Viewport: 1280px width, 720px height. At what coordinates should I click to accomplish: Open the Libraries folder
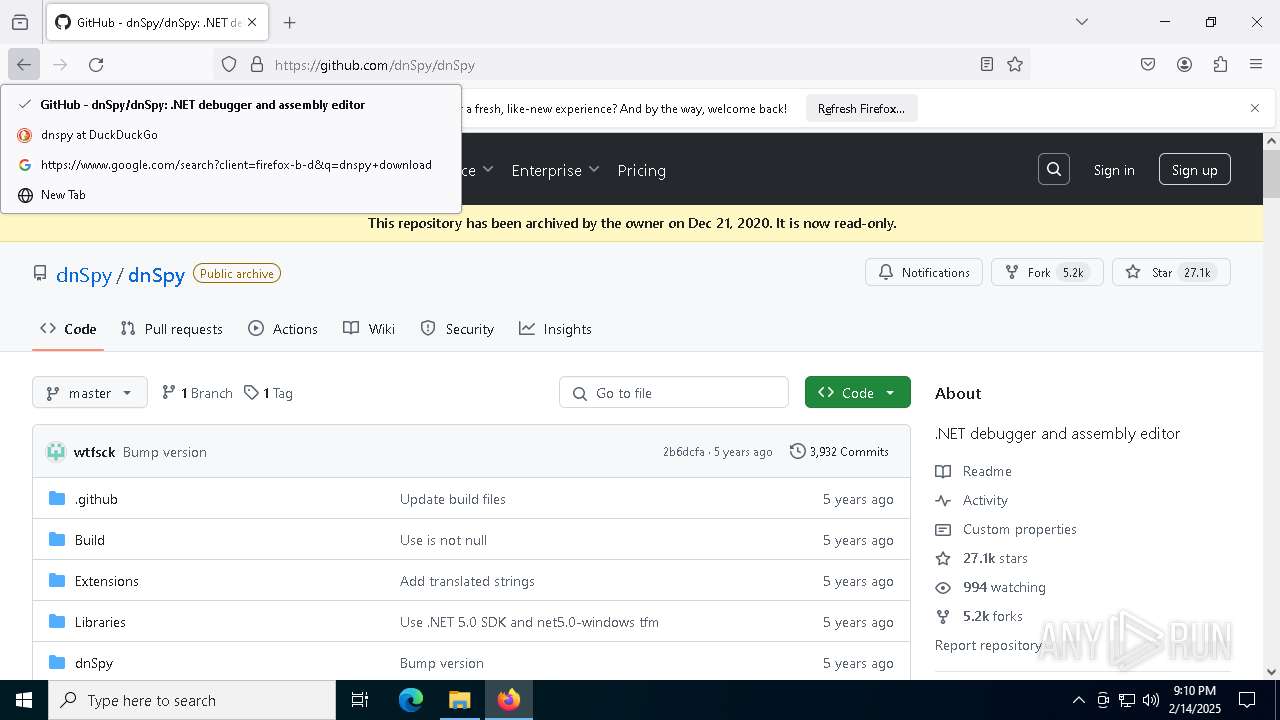point(100,622)
